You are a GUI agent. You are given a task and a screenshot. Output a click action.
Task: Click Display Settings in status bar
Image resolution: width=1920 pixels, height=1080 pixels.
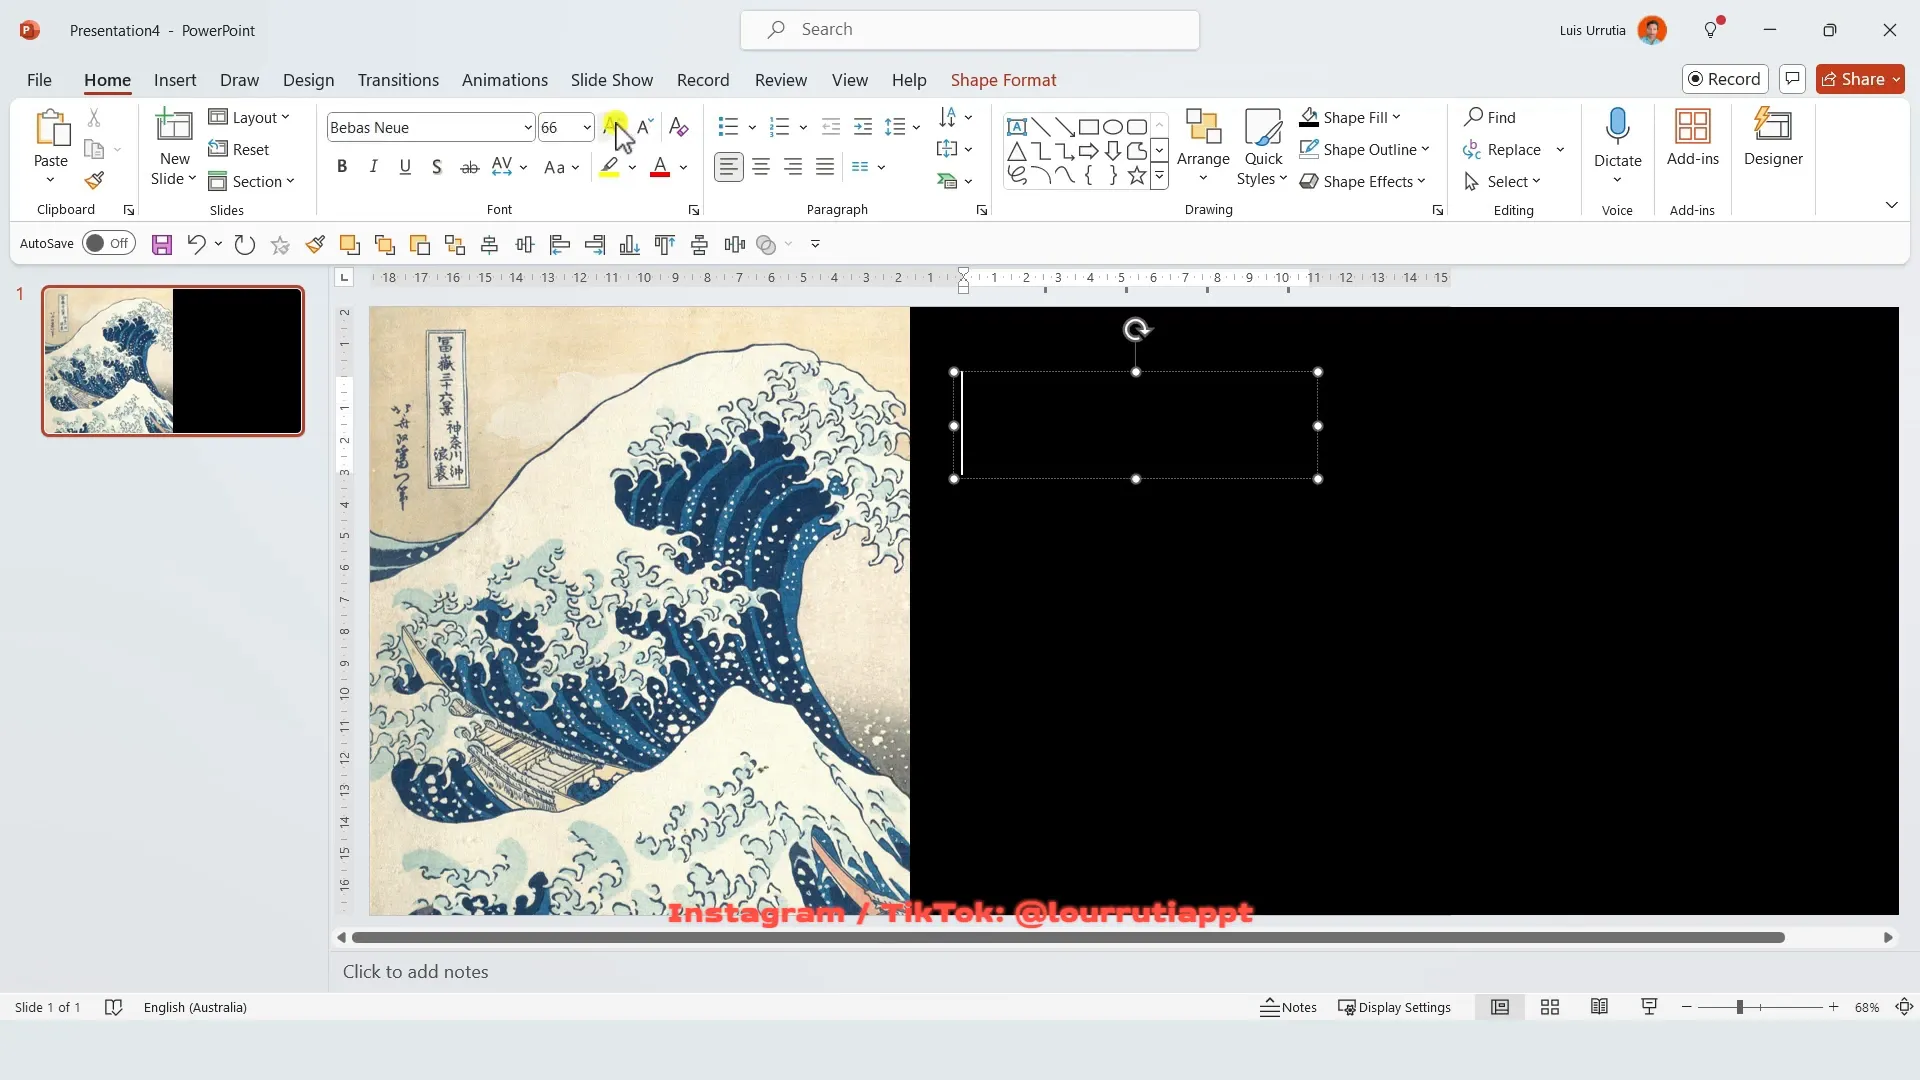[1394, 1007]
